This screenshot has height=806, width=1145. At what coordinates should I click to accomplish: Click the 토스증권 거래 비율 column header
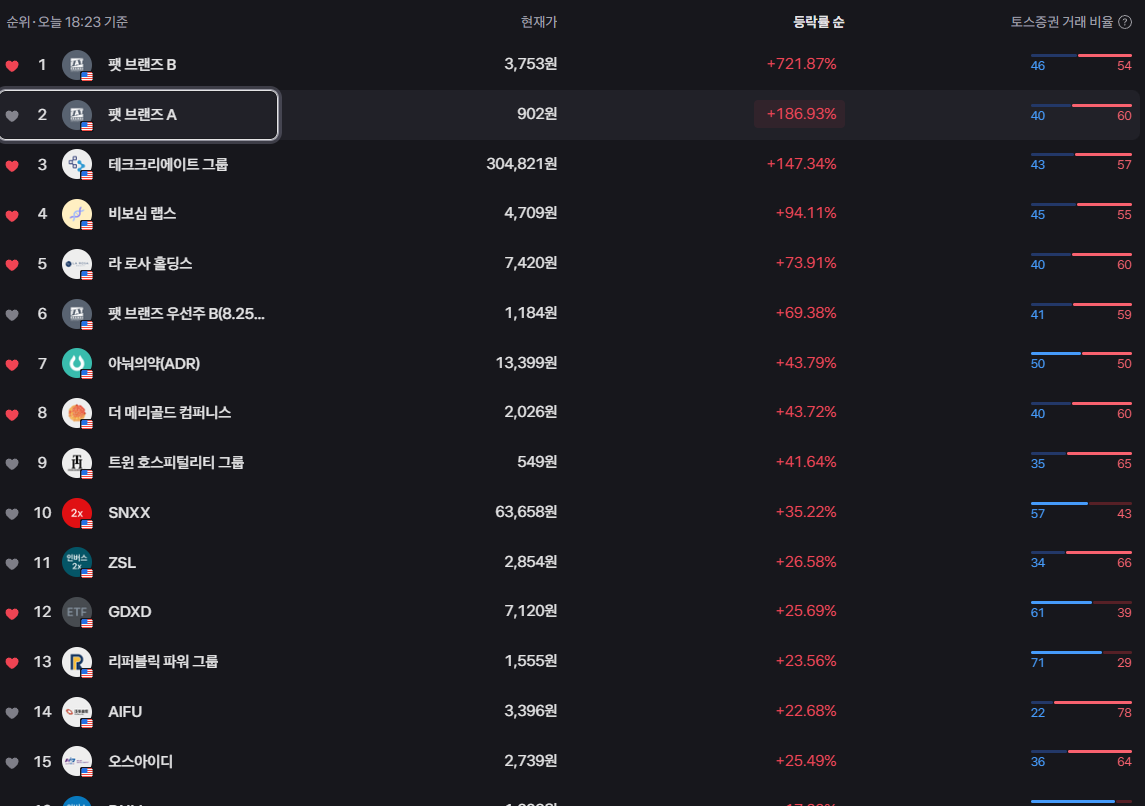[1062, 22]
